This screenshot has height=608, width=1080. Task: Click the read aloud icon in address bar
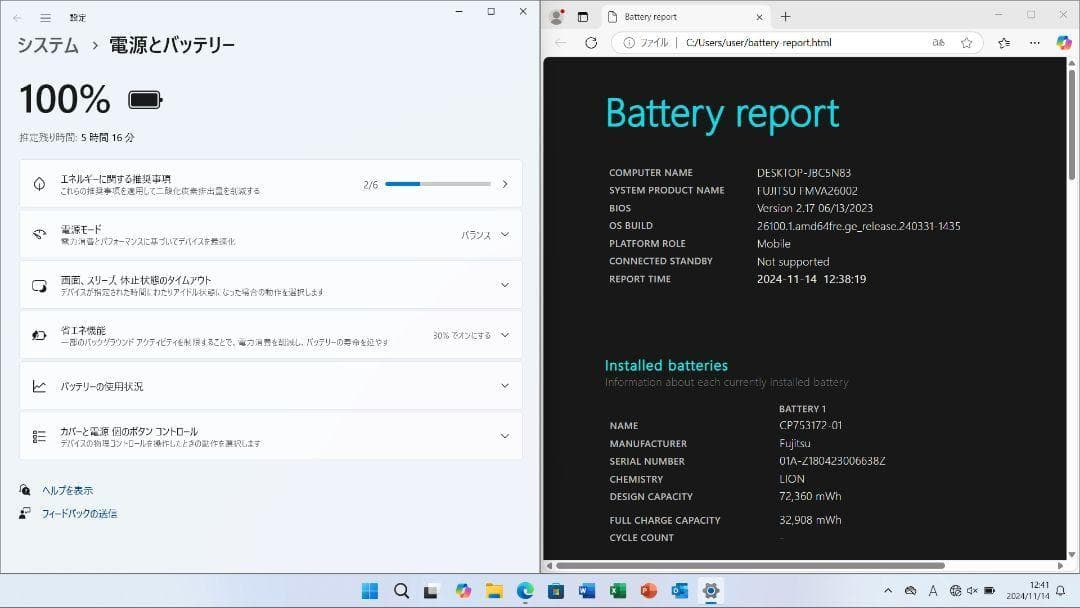[x=937, y=42]
